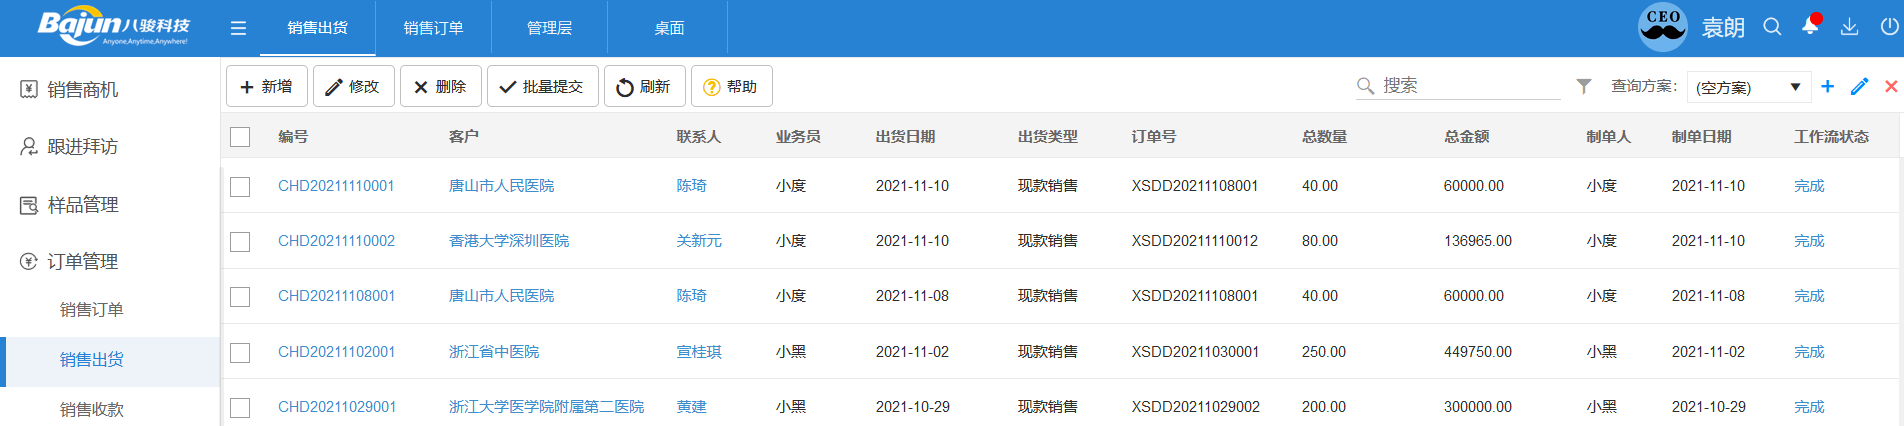
Task: Check the row CHD20211110001 checkbox
Action: pyautogui.click(x=240, y=187)
